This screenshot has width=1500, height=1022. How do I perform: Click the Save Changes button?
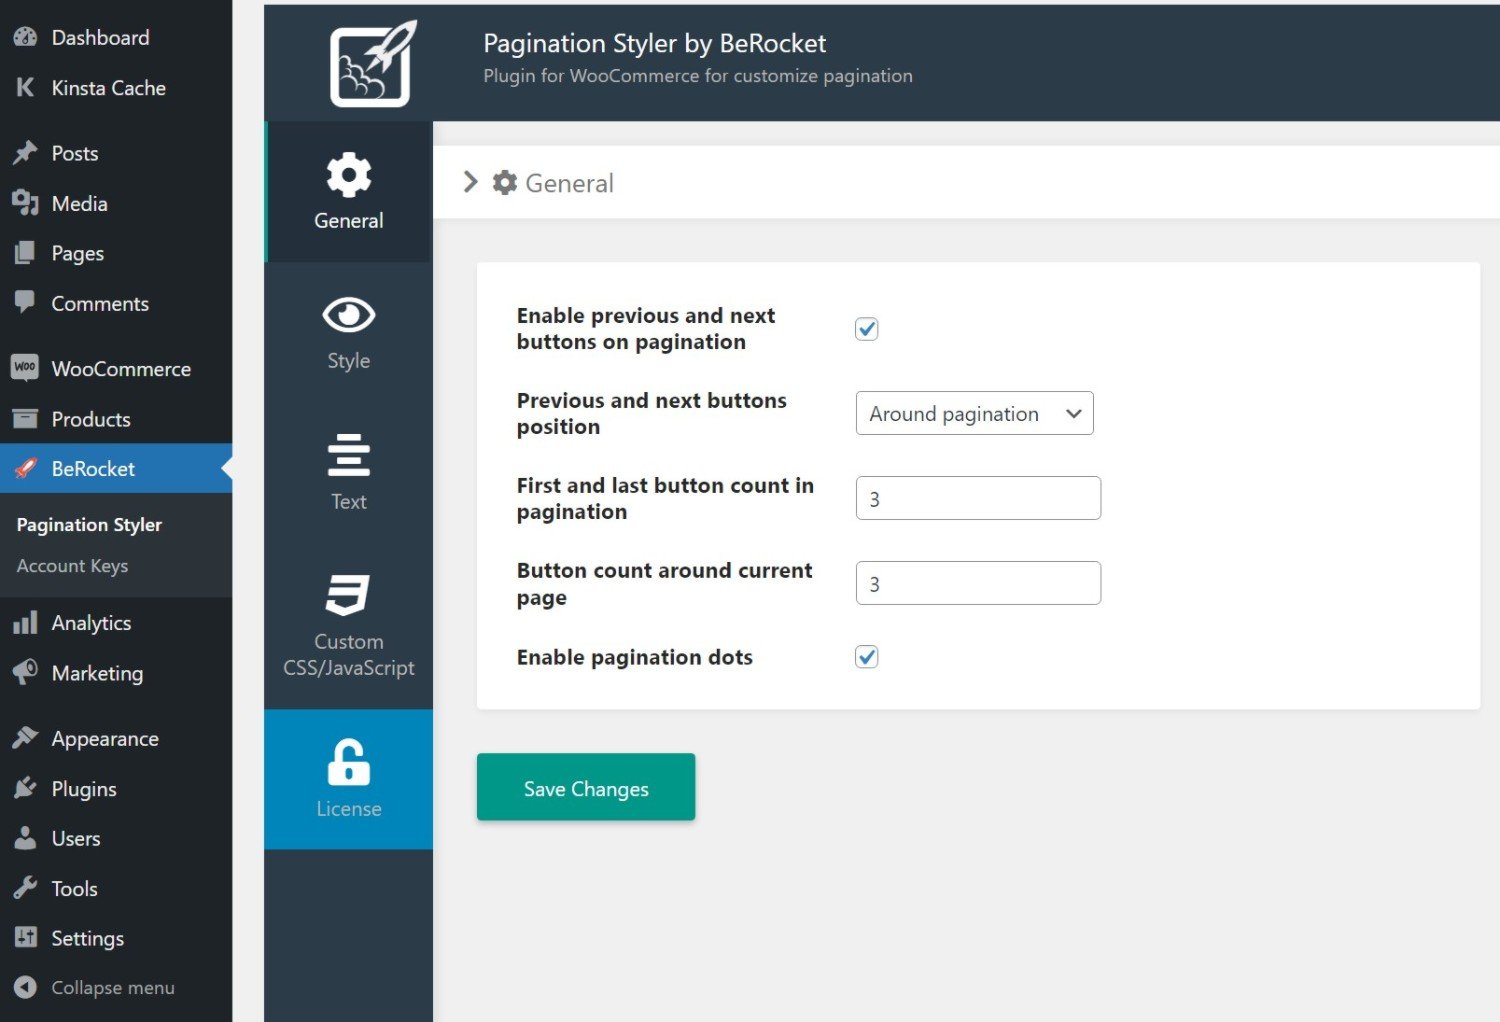(586, 787)
